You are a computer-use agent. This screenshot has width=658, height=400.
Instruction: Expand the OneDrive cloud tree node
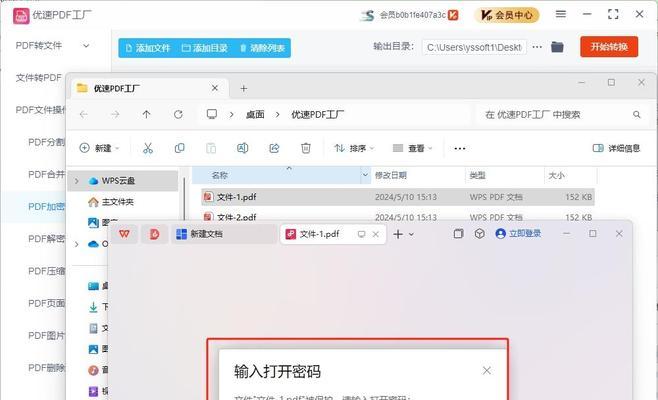tap(76, 244)
